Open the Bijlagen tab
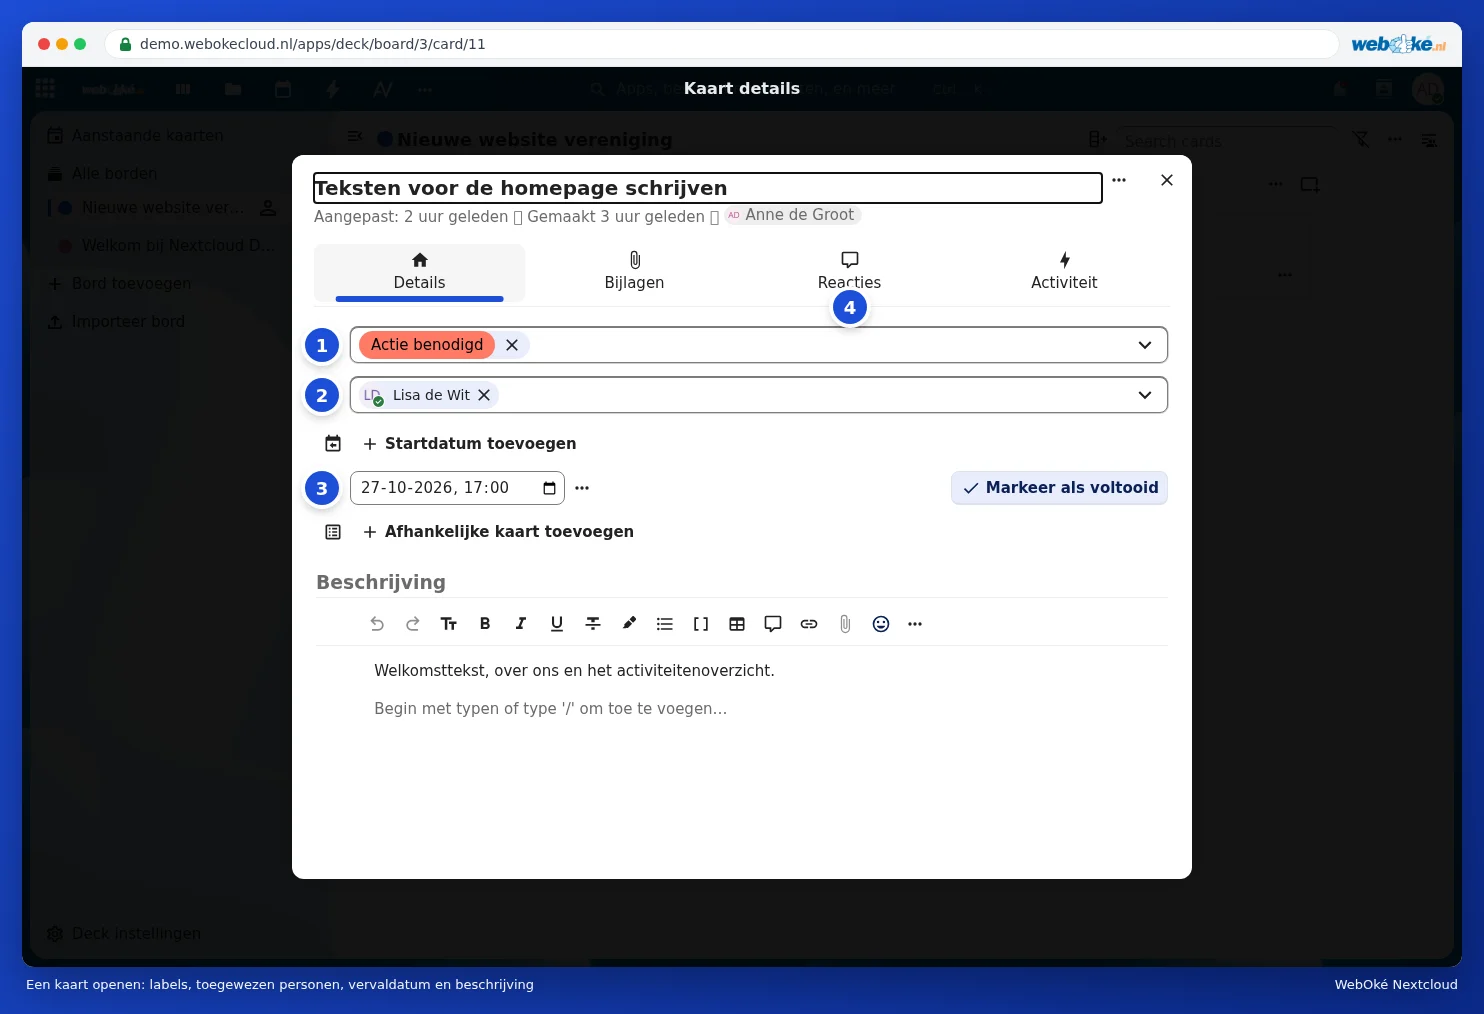1484x1014 pixels. tap(634, 272)
